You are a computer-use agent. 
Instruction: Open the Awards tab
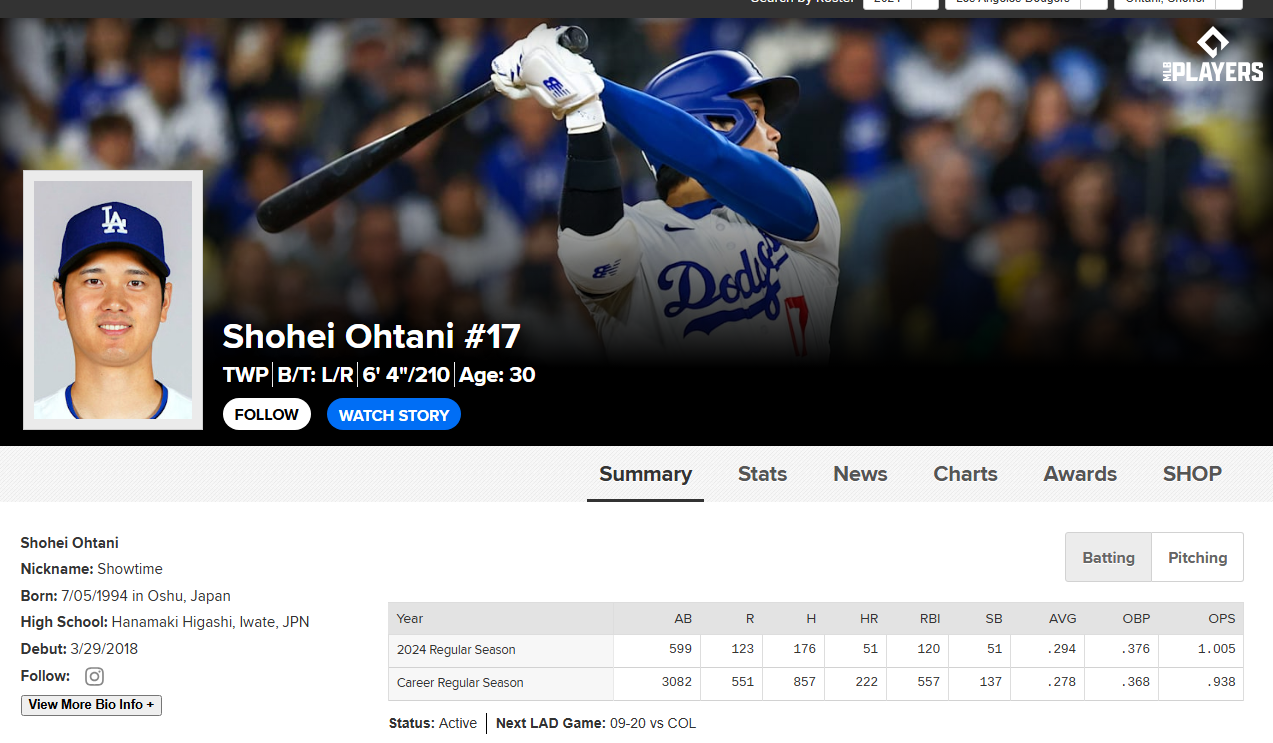pyautogui.click(x=1080, y=474)
